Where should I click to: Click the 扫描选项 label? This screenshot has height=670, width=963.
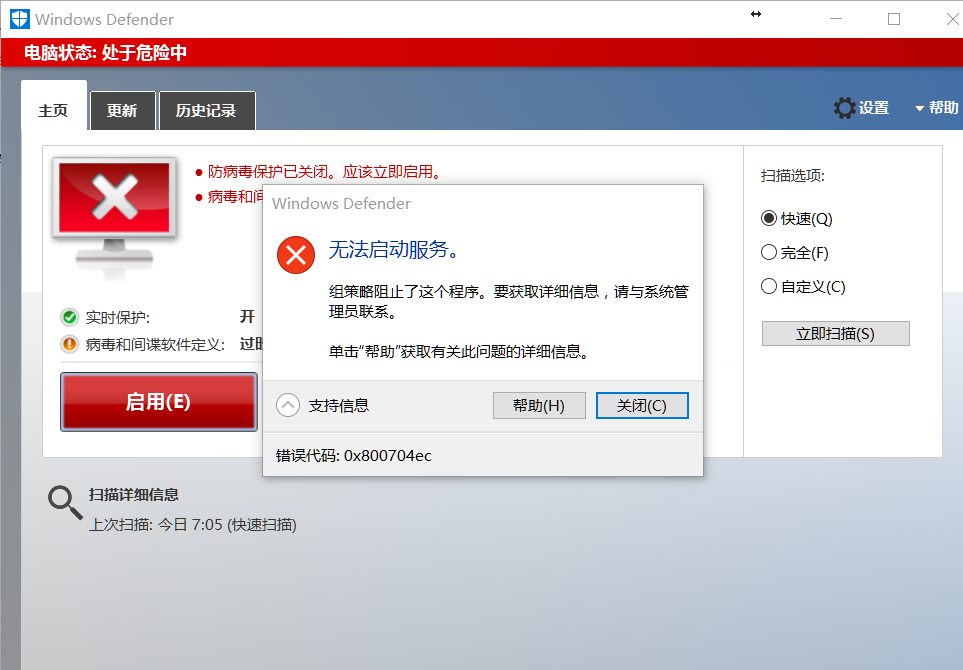[792, 176]
